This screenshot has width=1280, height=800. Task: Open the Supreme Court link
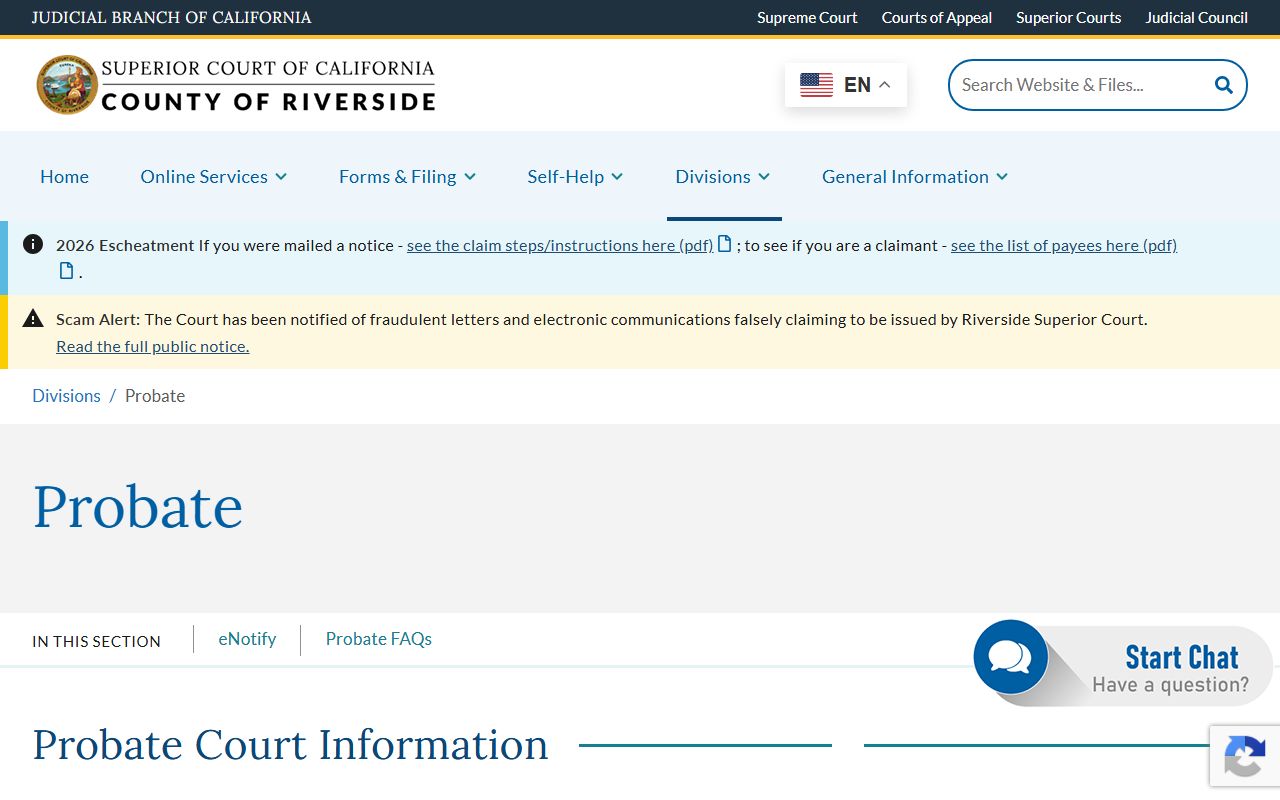click(x=807, y=17)
